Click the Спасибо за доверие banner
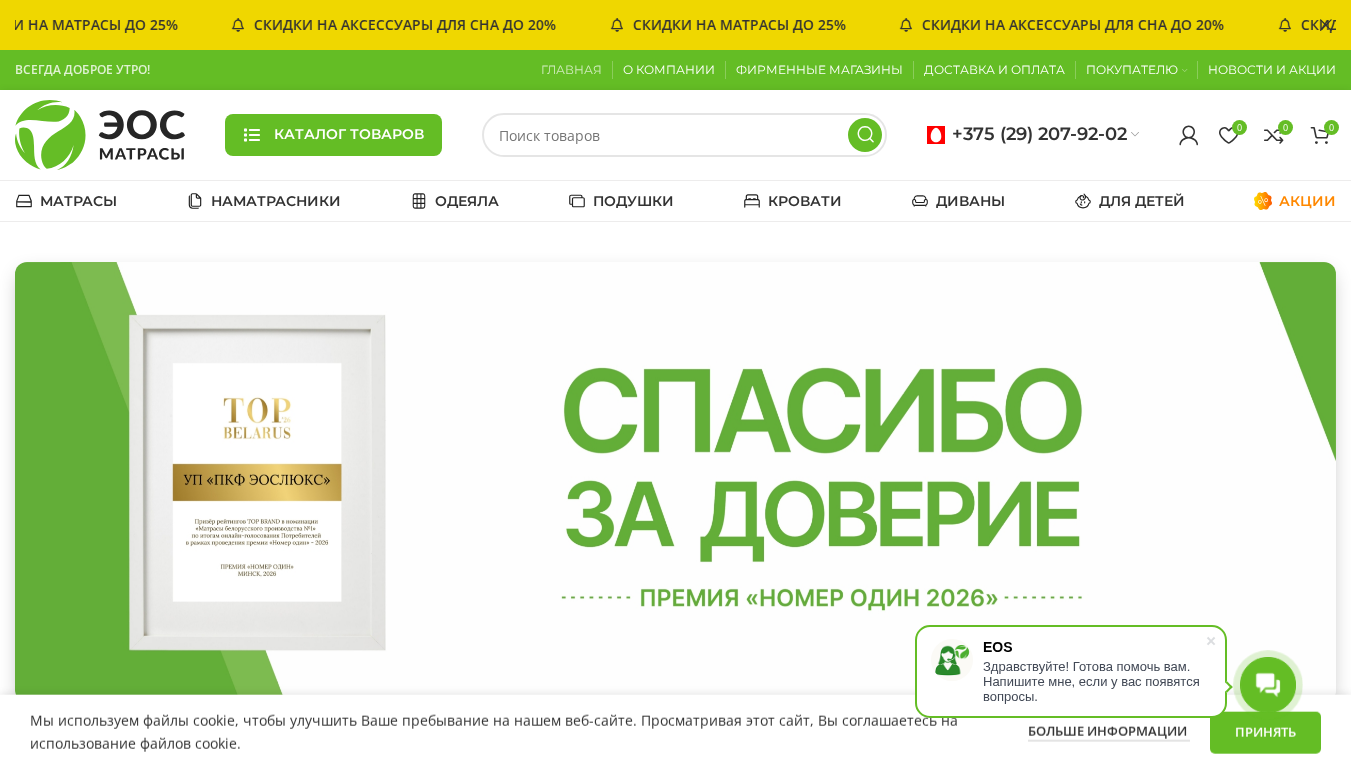 click(x=675, y=480)
